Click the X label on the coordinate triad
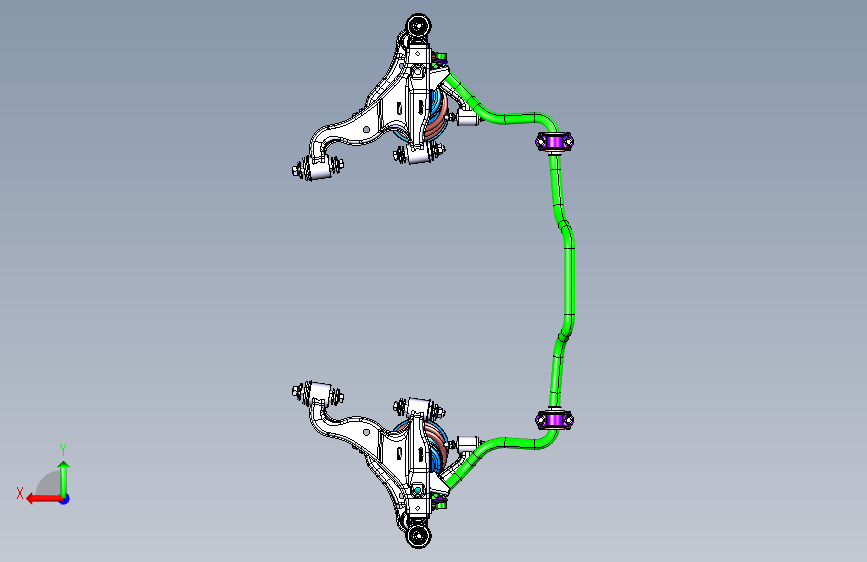The width and height of the screenshot is (867, 562). pyautogui.click(x=20, y=493)
